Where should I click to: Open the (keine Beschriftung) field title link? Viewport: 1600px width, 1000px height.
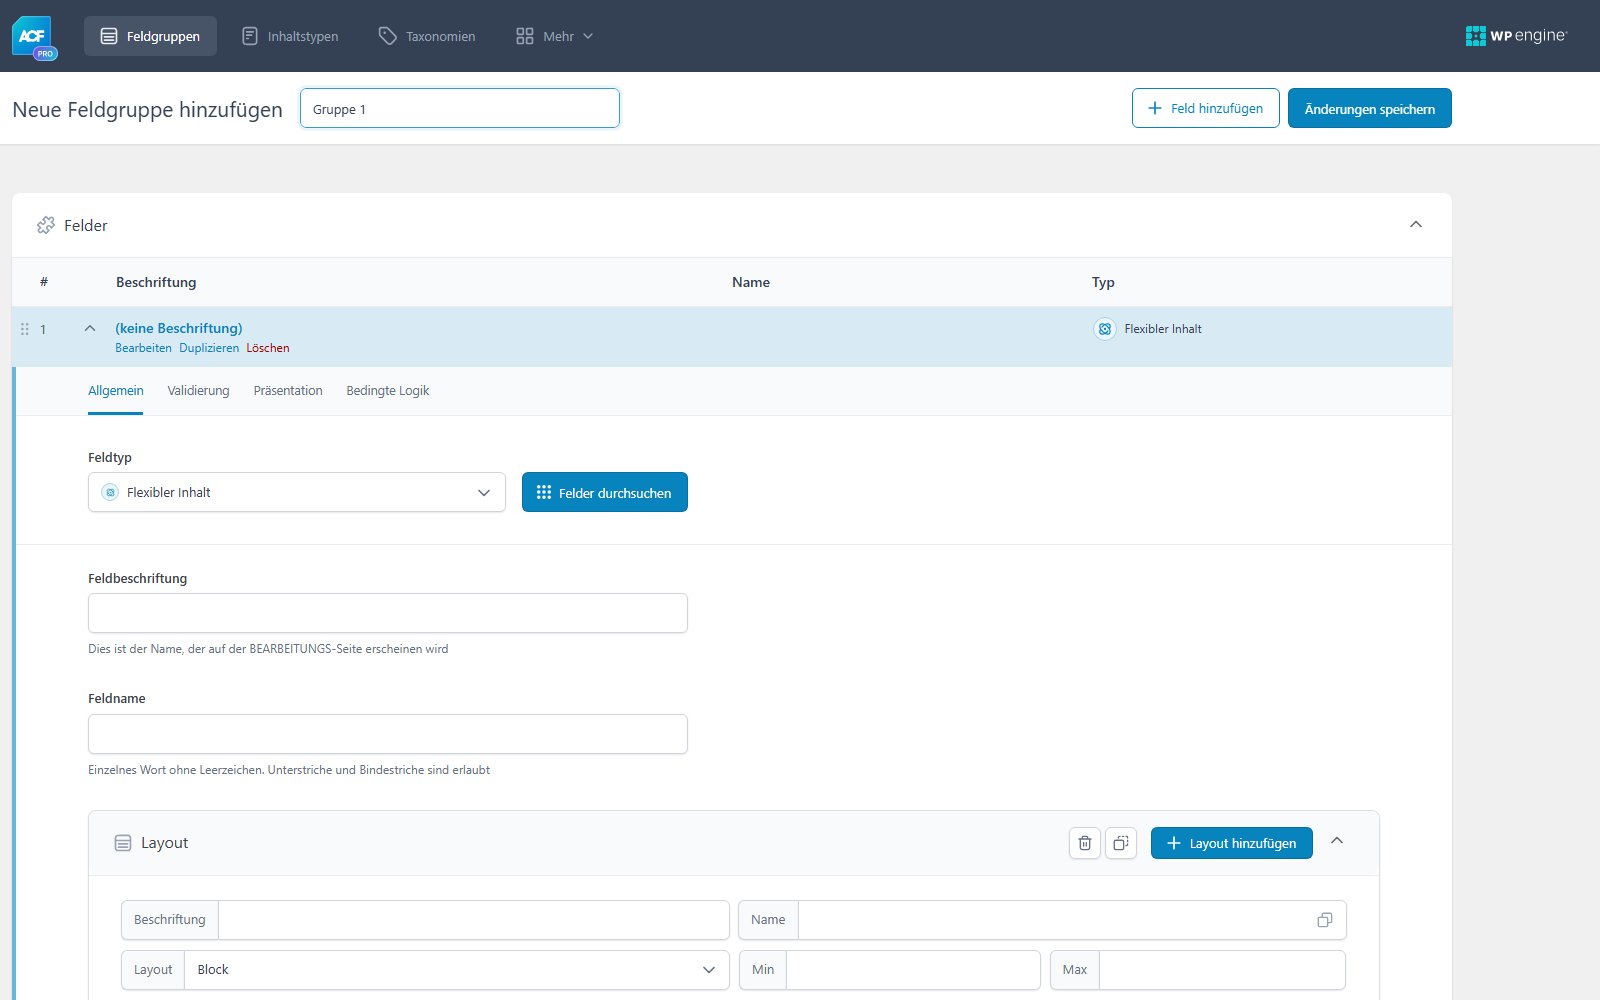(x=179, y=328)
